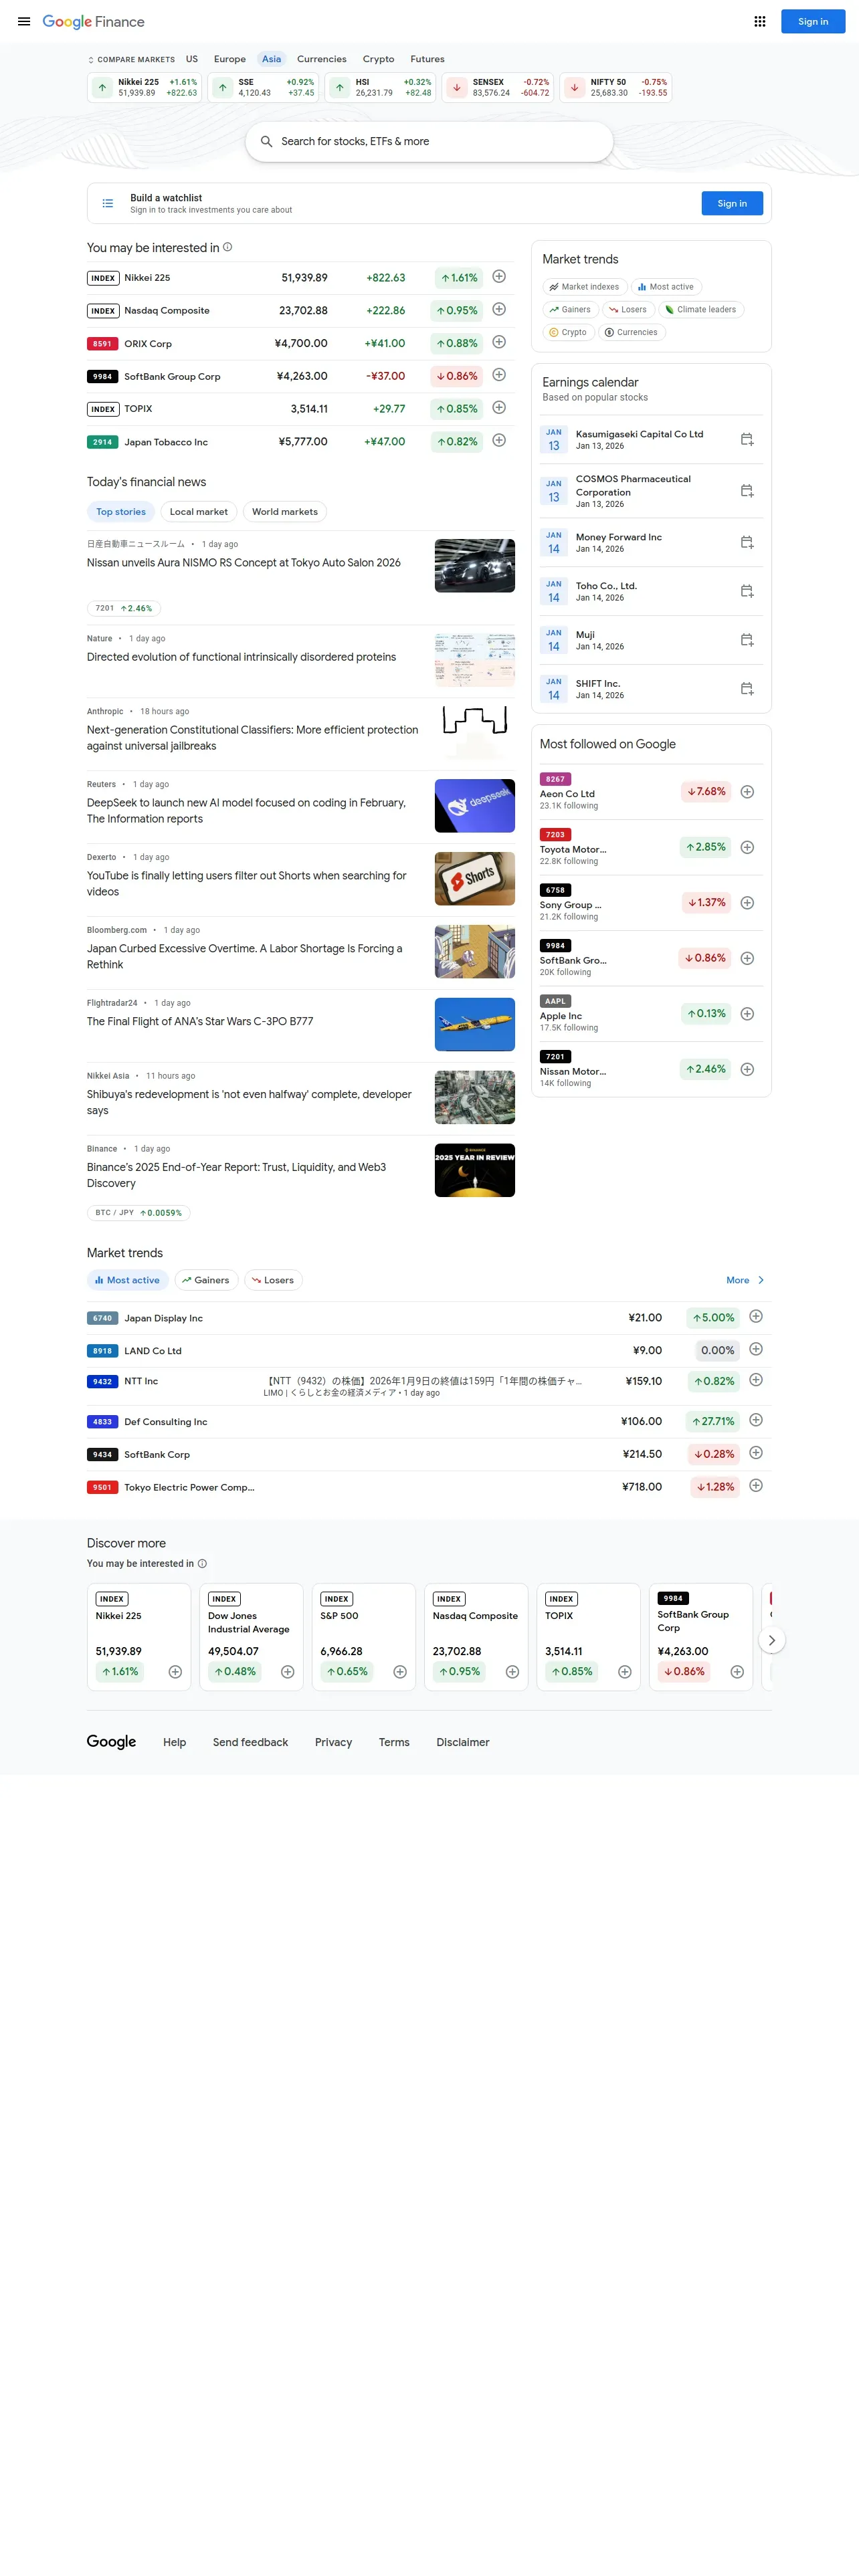Follow Sony Group stock
Image resolution: width=859 pixels, height=2576 pixels.
747,903
